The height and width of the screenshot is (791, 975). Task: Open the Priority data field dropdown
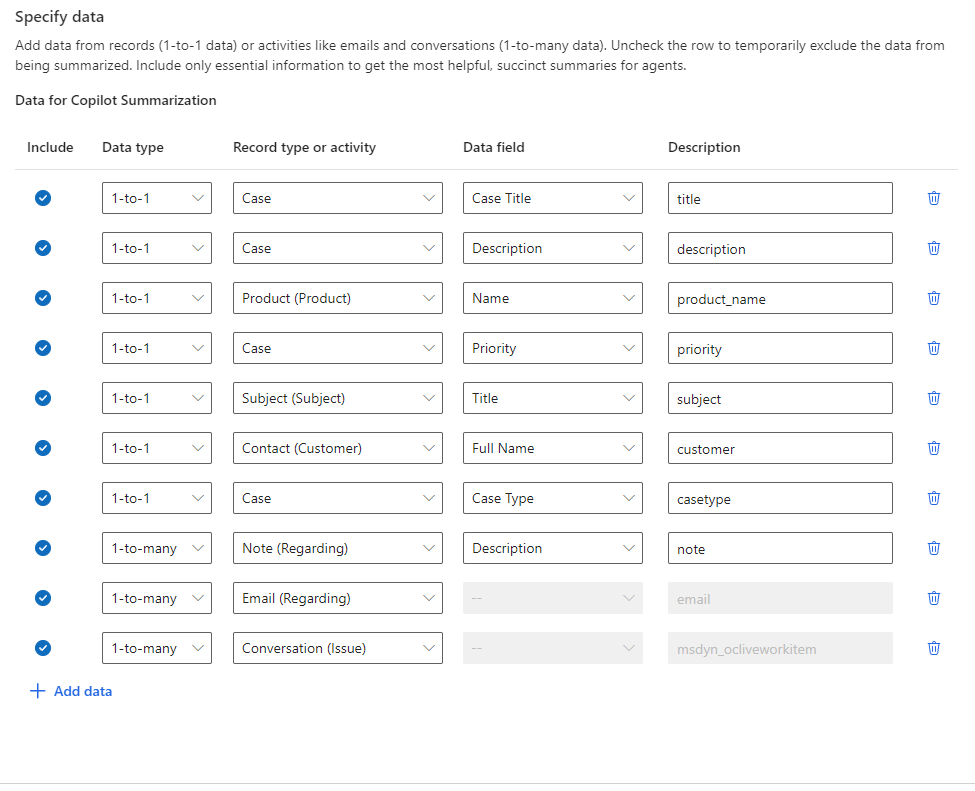pyautogui.click(x=552, y=348)
